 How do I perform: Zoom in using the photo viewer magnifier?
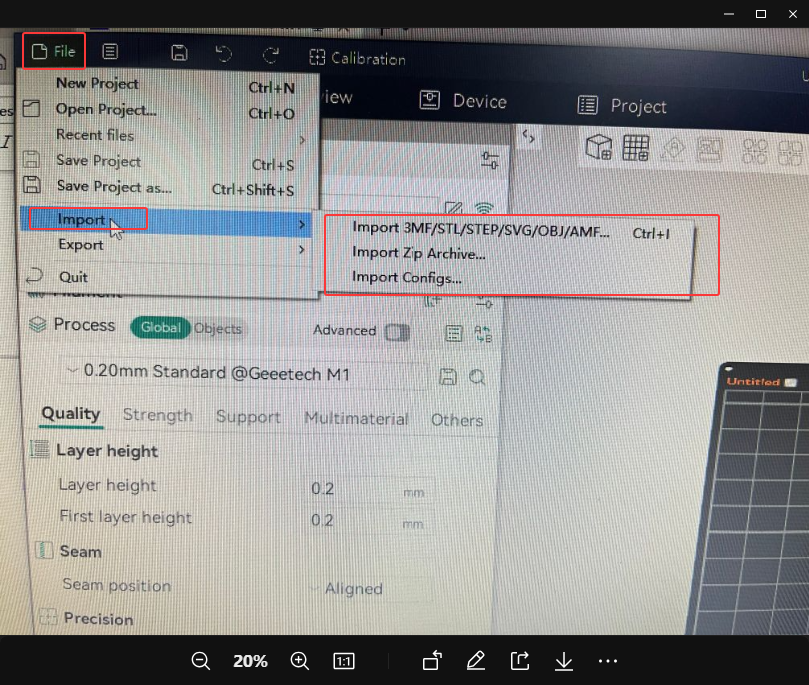(299, 661)
